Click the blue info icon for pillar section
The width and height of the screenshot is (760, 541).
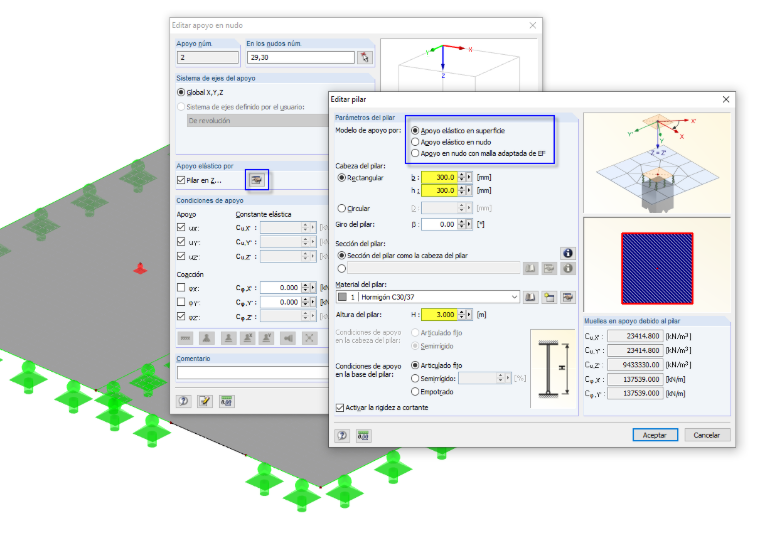[x=568, y=253]
